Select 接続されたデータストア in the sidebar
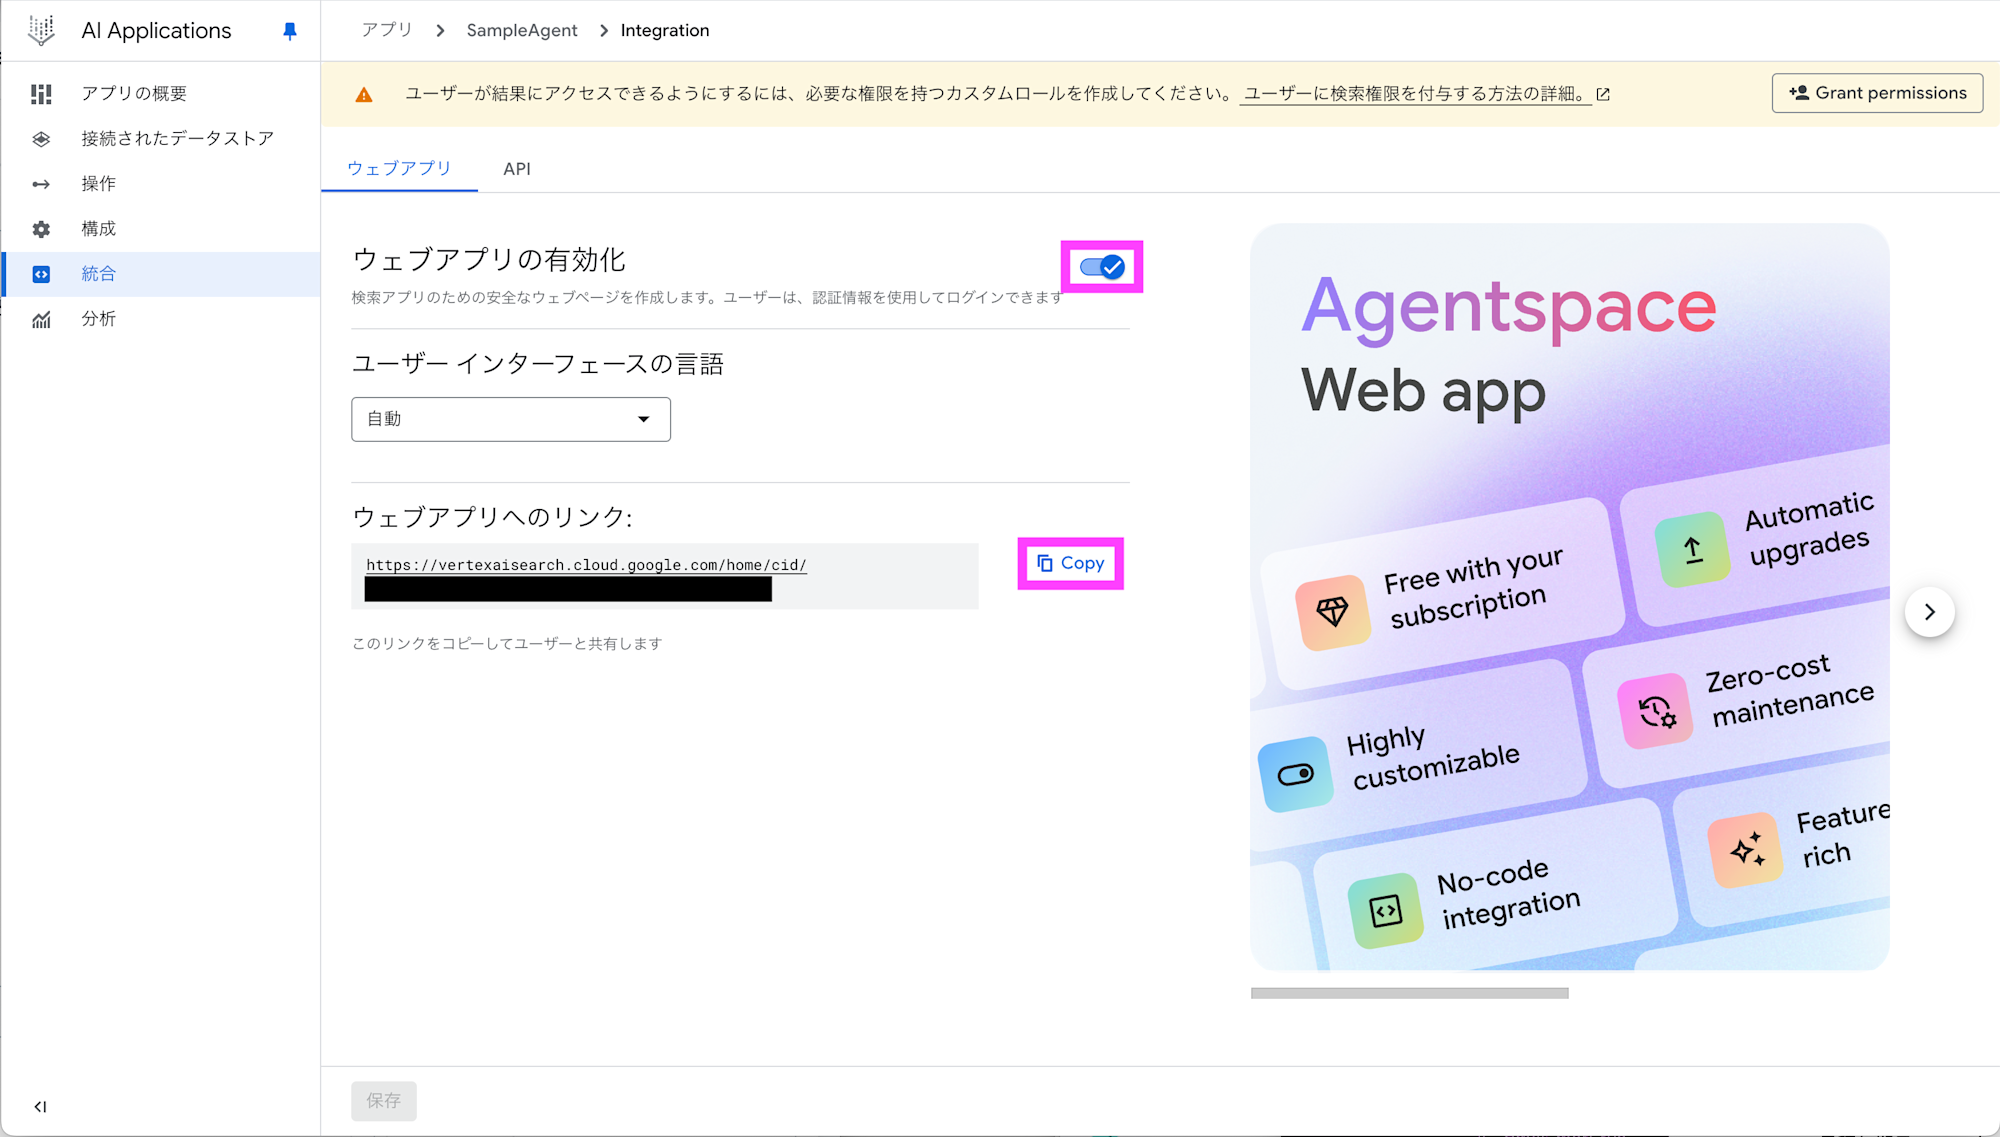2000x1137 pixels. point(161,138)
